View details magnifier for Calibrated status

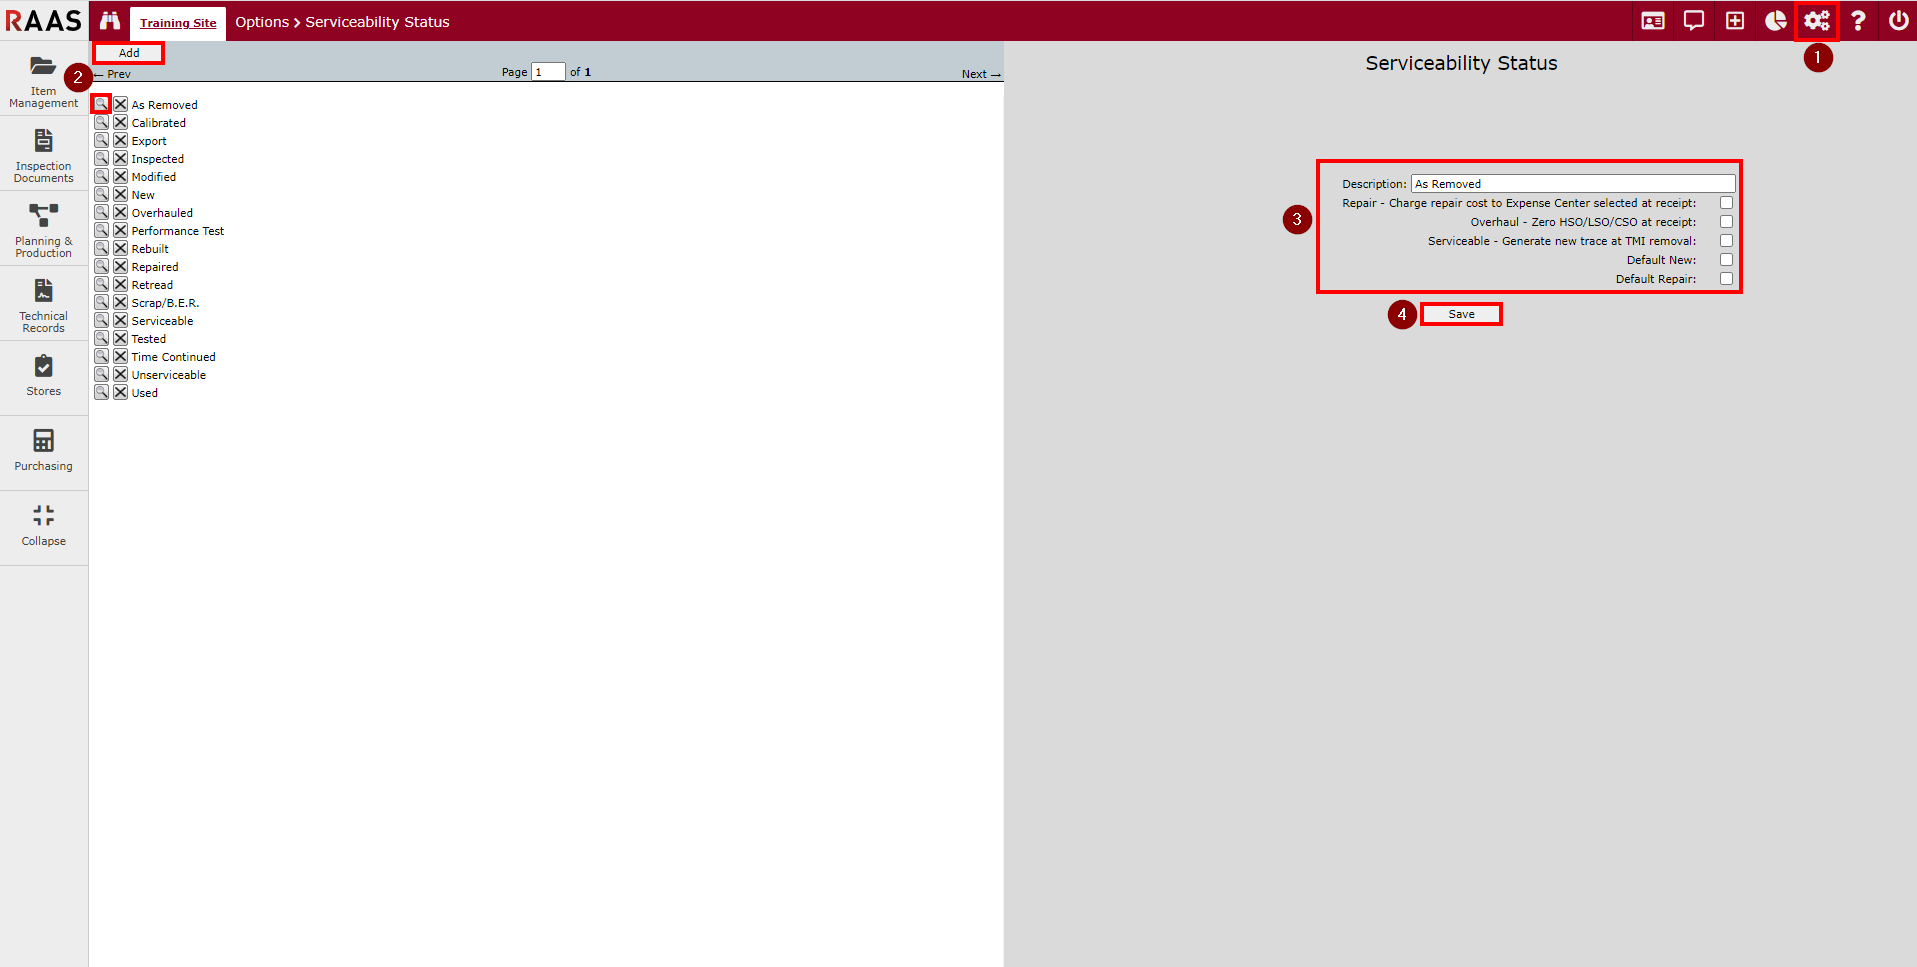tap(102, 123)
